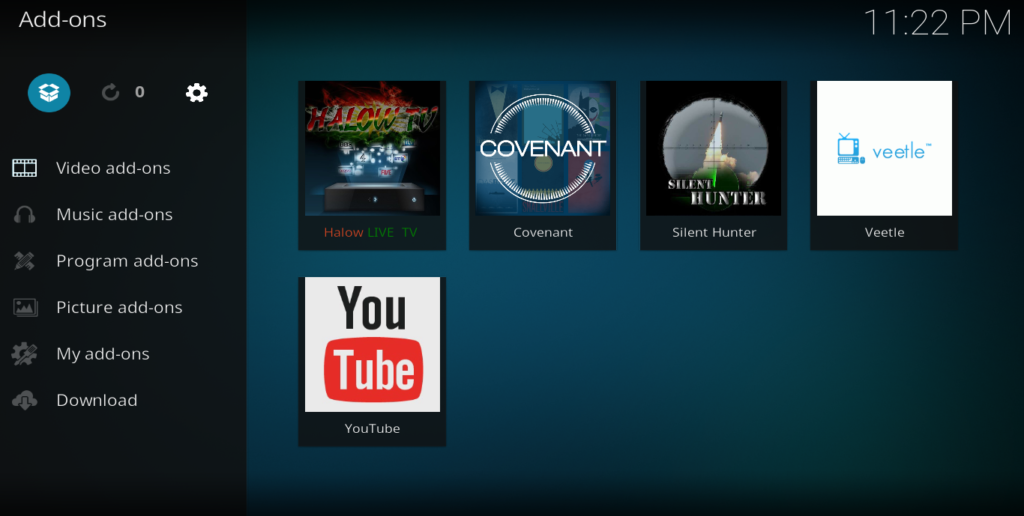Click the Music add-ons headphones icon

pyautogui.click(x=25, y=214)
